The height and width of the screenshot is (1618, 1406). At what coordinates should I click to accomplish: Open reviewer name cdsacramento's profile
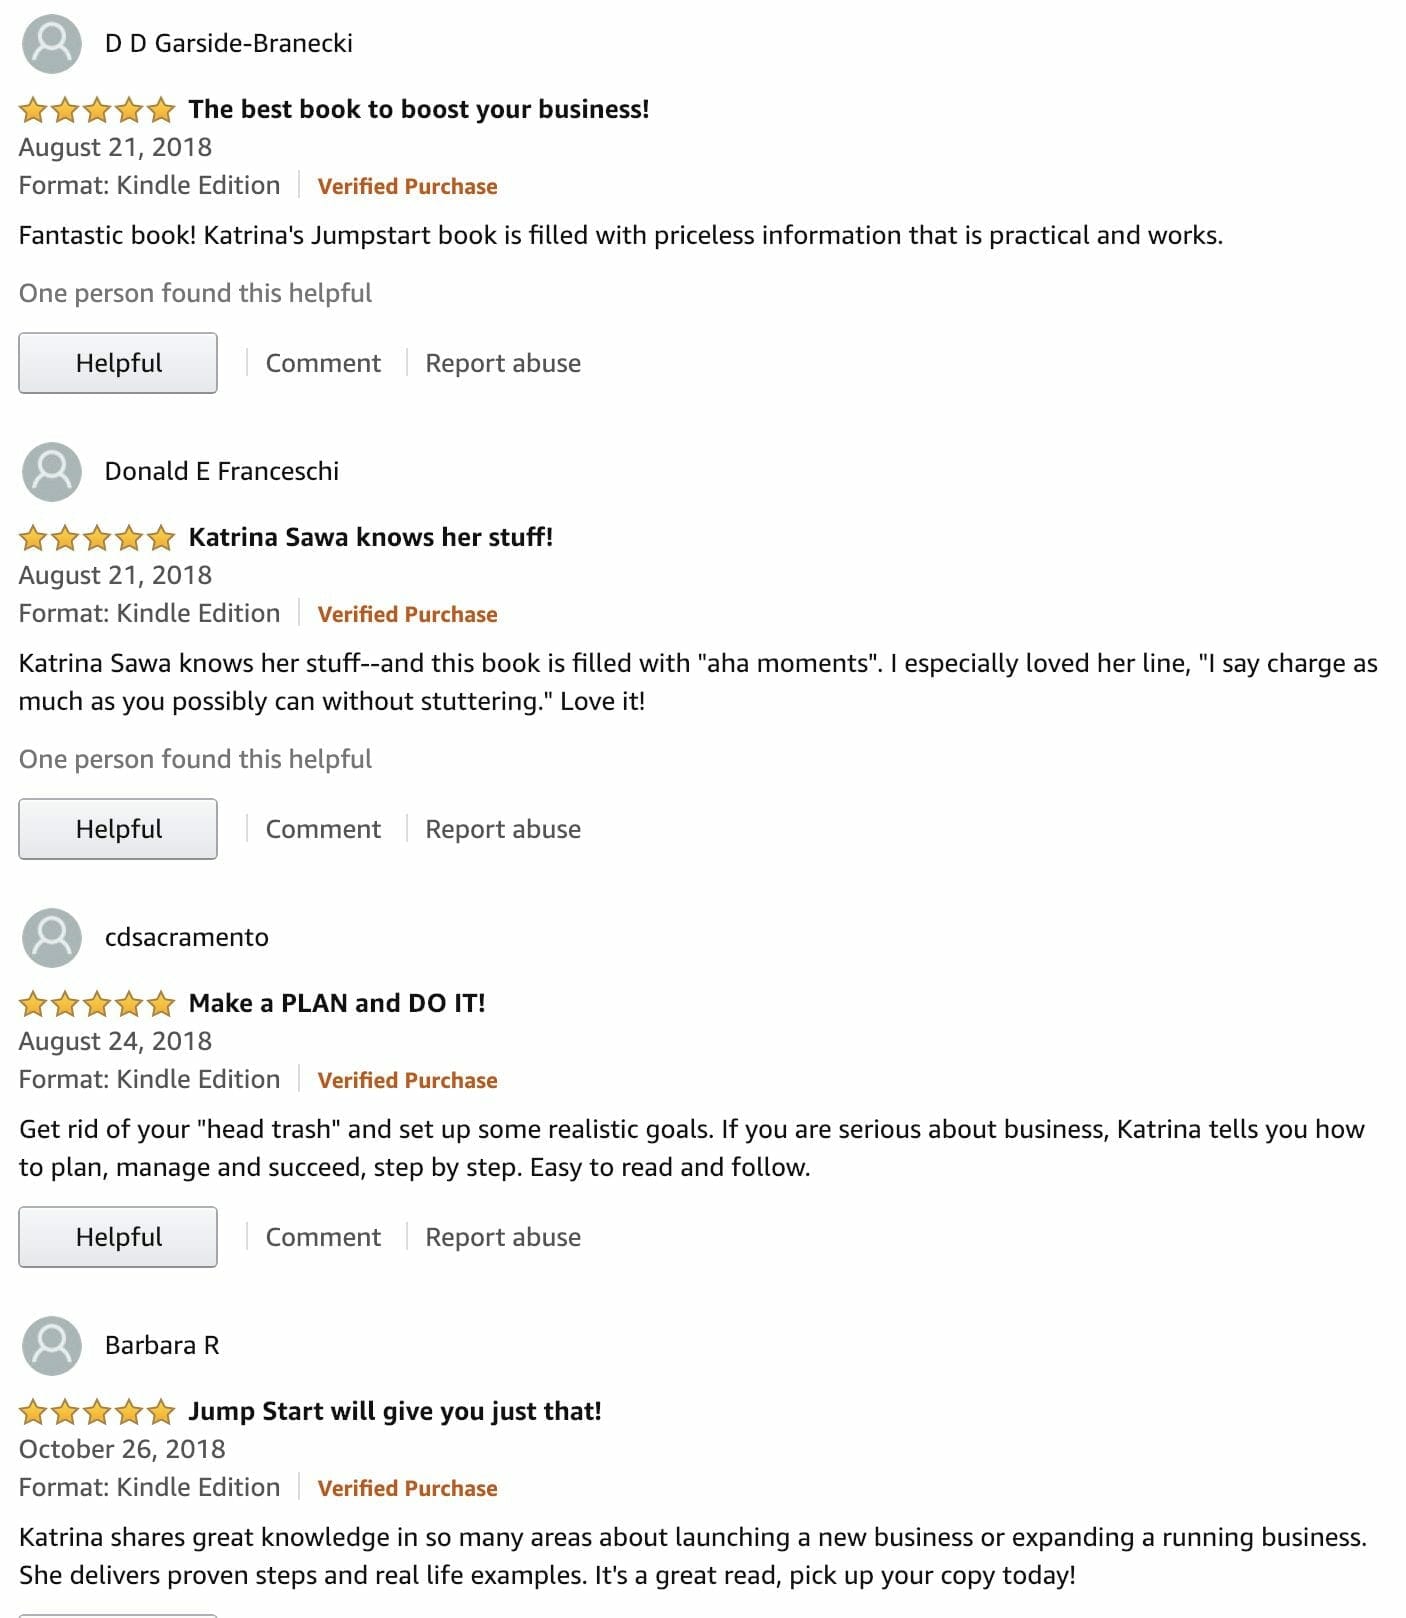click(187, 937)
